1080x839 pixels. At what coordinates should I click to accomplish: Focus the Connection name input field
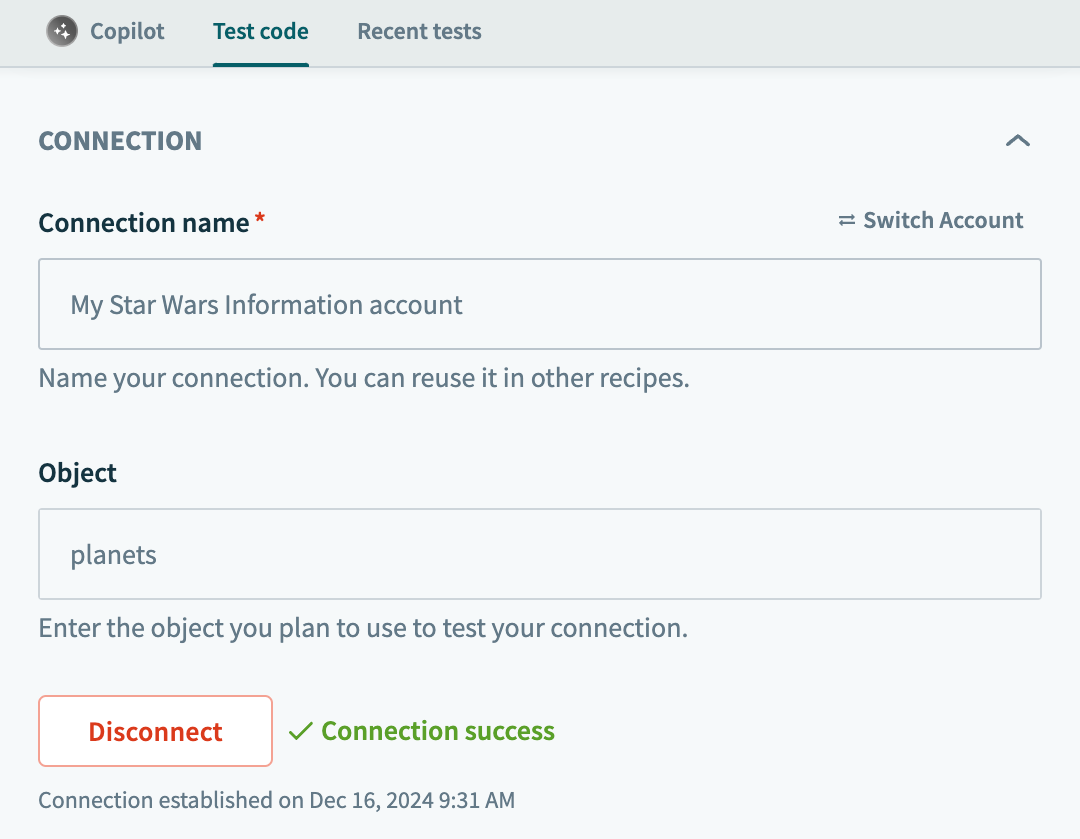click(x=540, y=304)
